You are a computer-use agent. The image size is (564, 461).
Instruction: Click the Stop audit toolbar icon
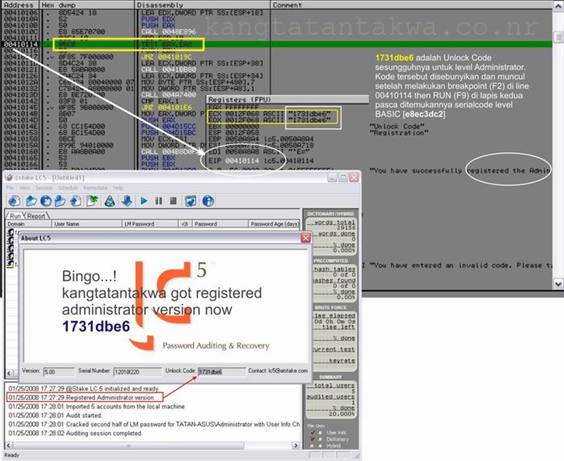(173, 201)
